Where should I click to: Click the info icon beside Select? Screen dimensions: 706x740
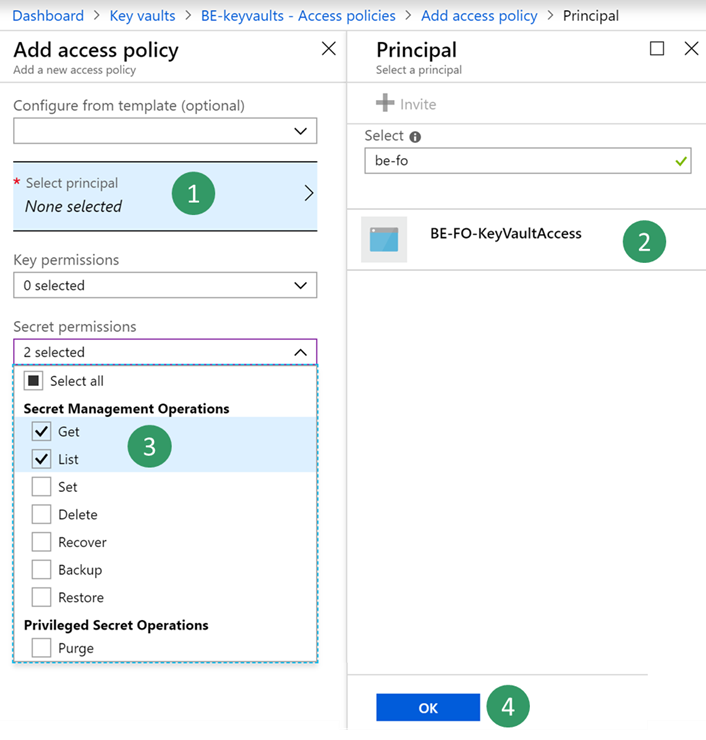(415, 137)
